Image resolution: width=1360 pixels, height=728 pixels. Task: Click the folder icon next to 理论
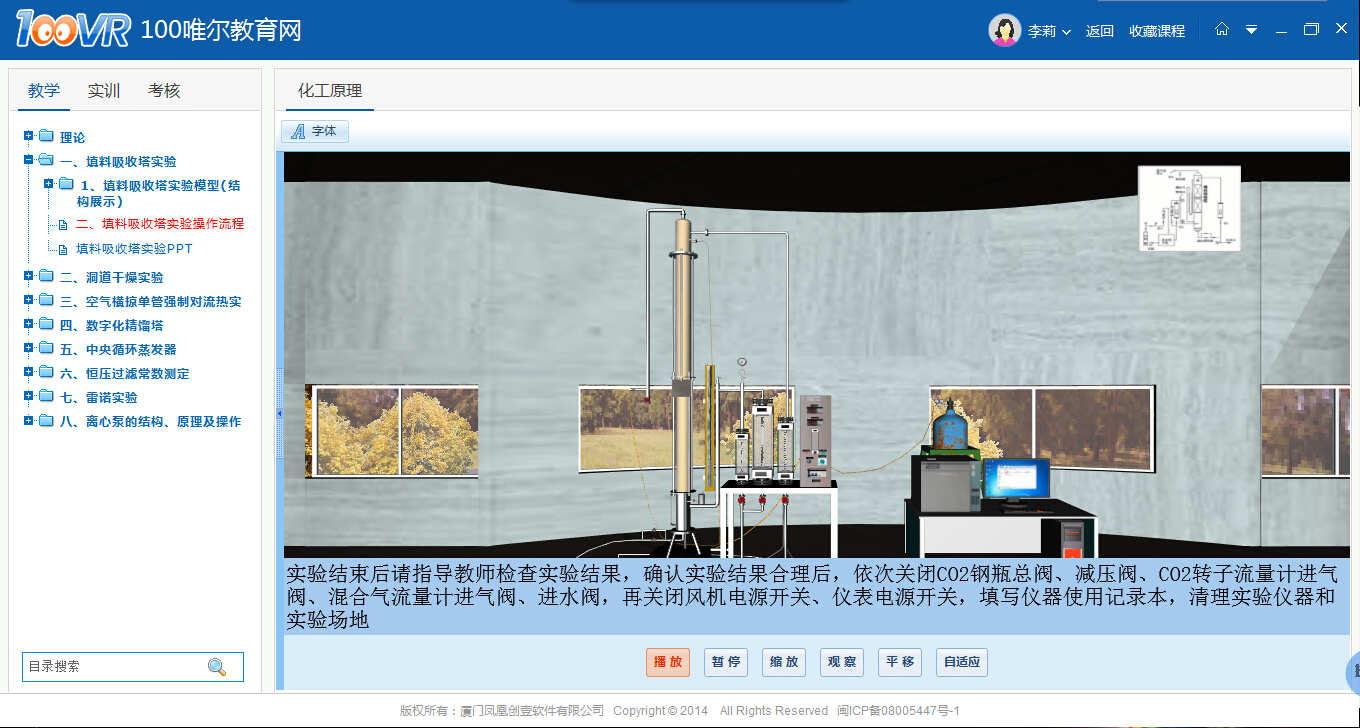coord(46,137)
